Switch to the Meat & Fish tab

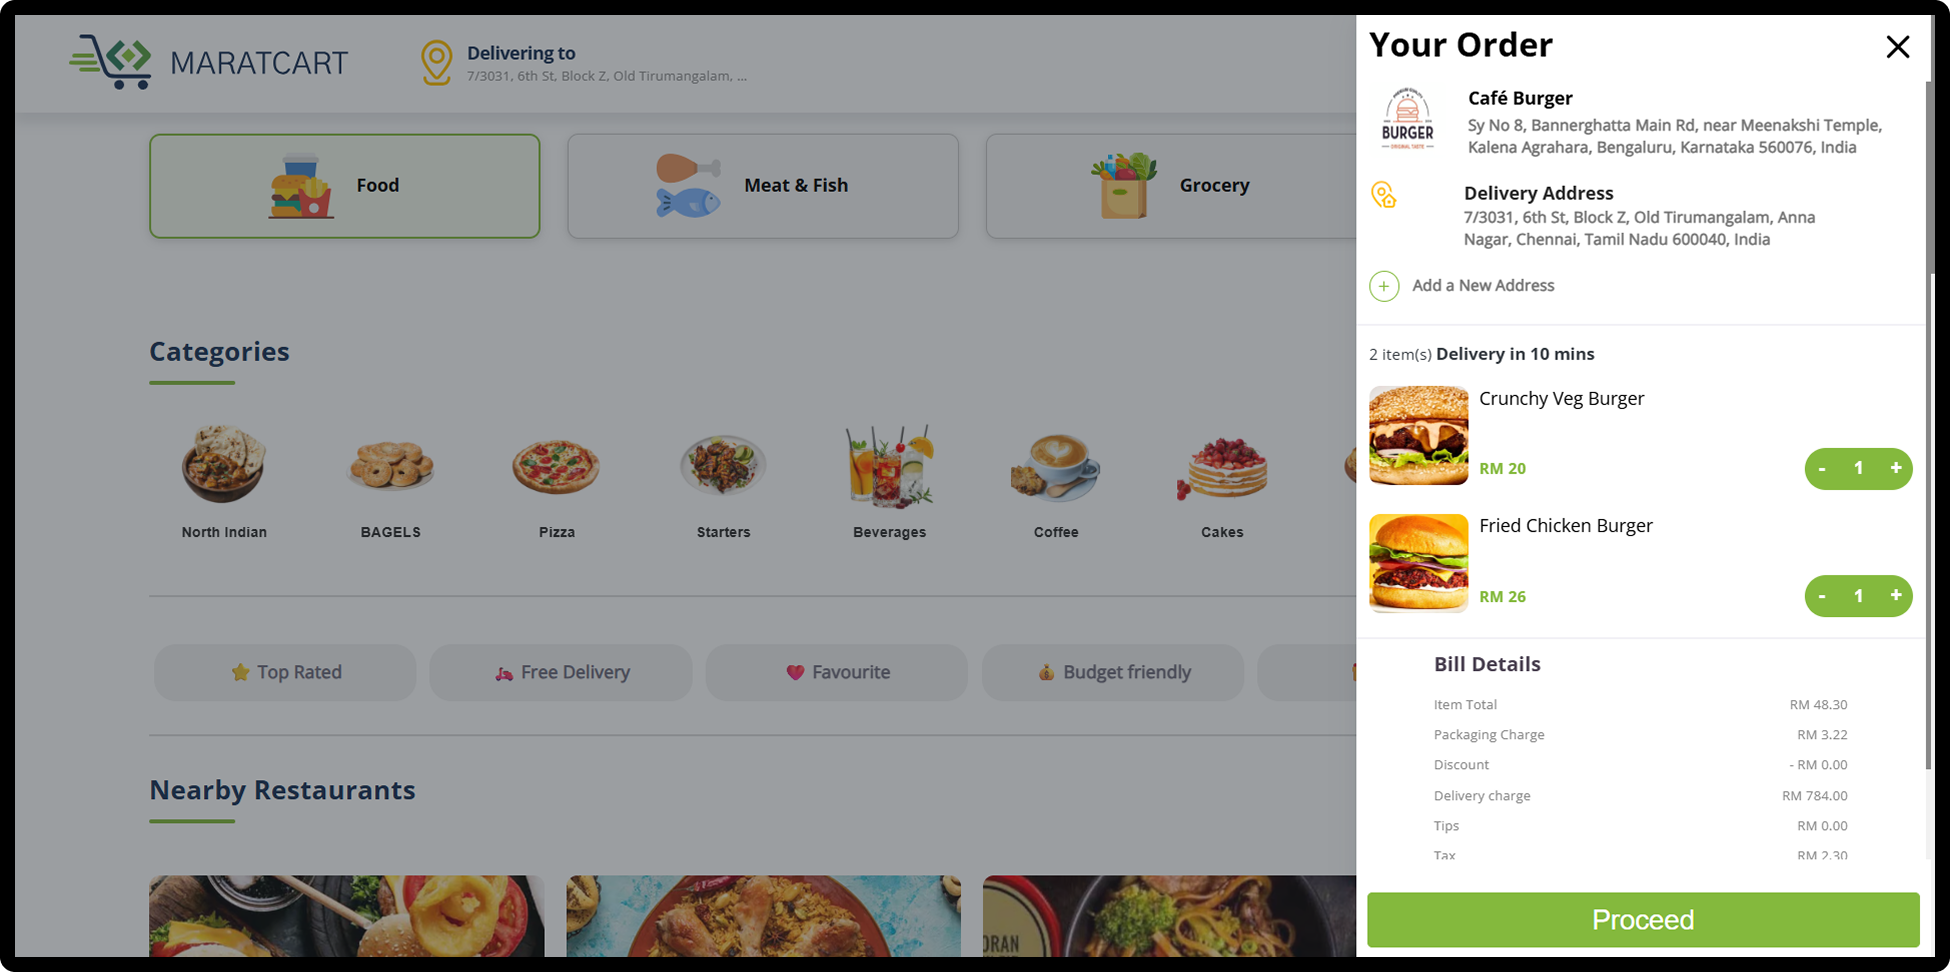pos(763,186)
